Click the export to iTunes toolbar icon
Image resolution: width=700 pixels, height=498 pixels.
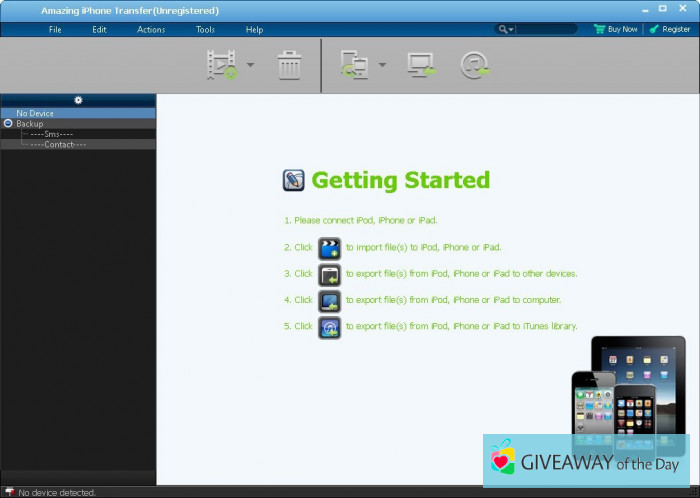click(474, 65)
